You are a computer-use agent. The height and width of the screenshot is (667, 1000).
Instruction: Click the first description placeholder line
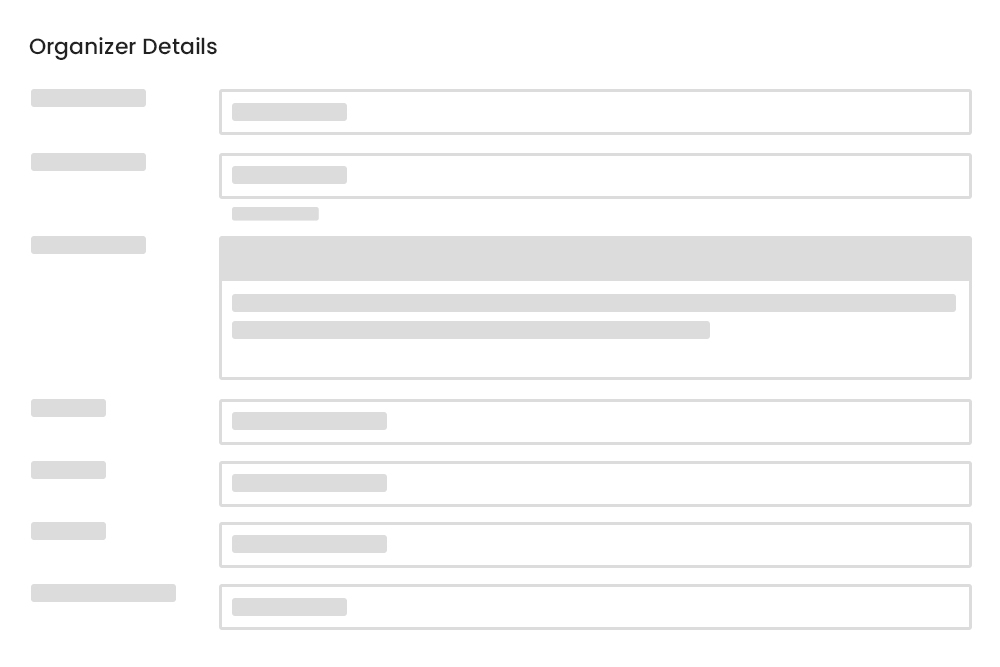pos(594,303)
